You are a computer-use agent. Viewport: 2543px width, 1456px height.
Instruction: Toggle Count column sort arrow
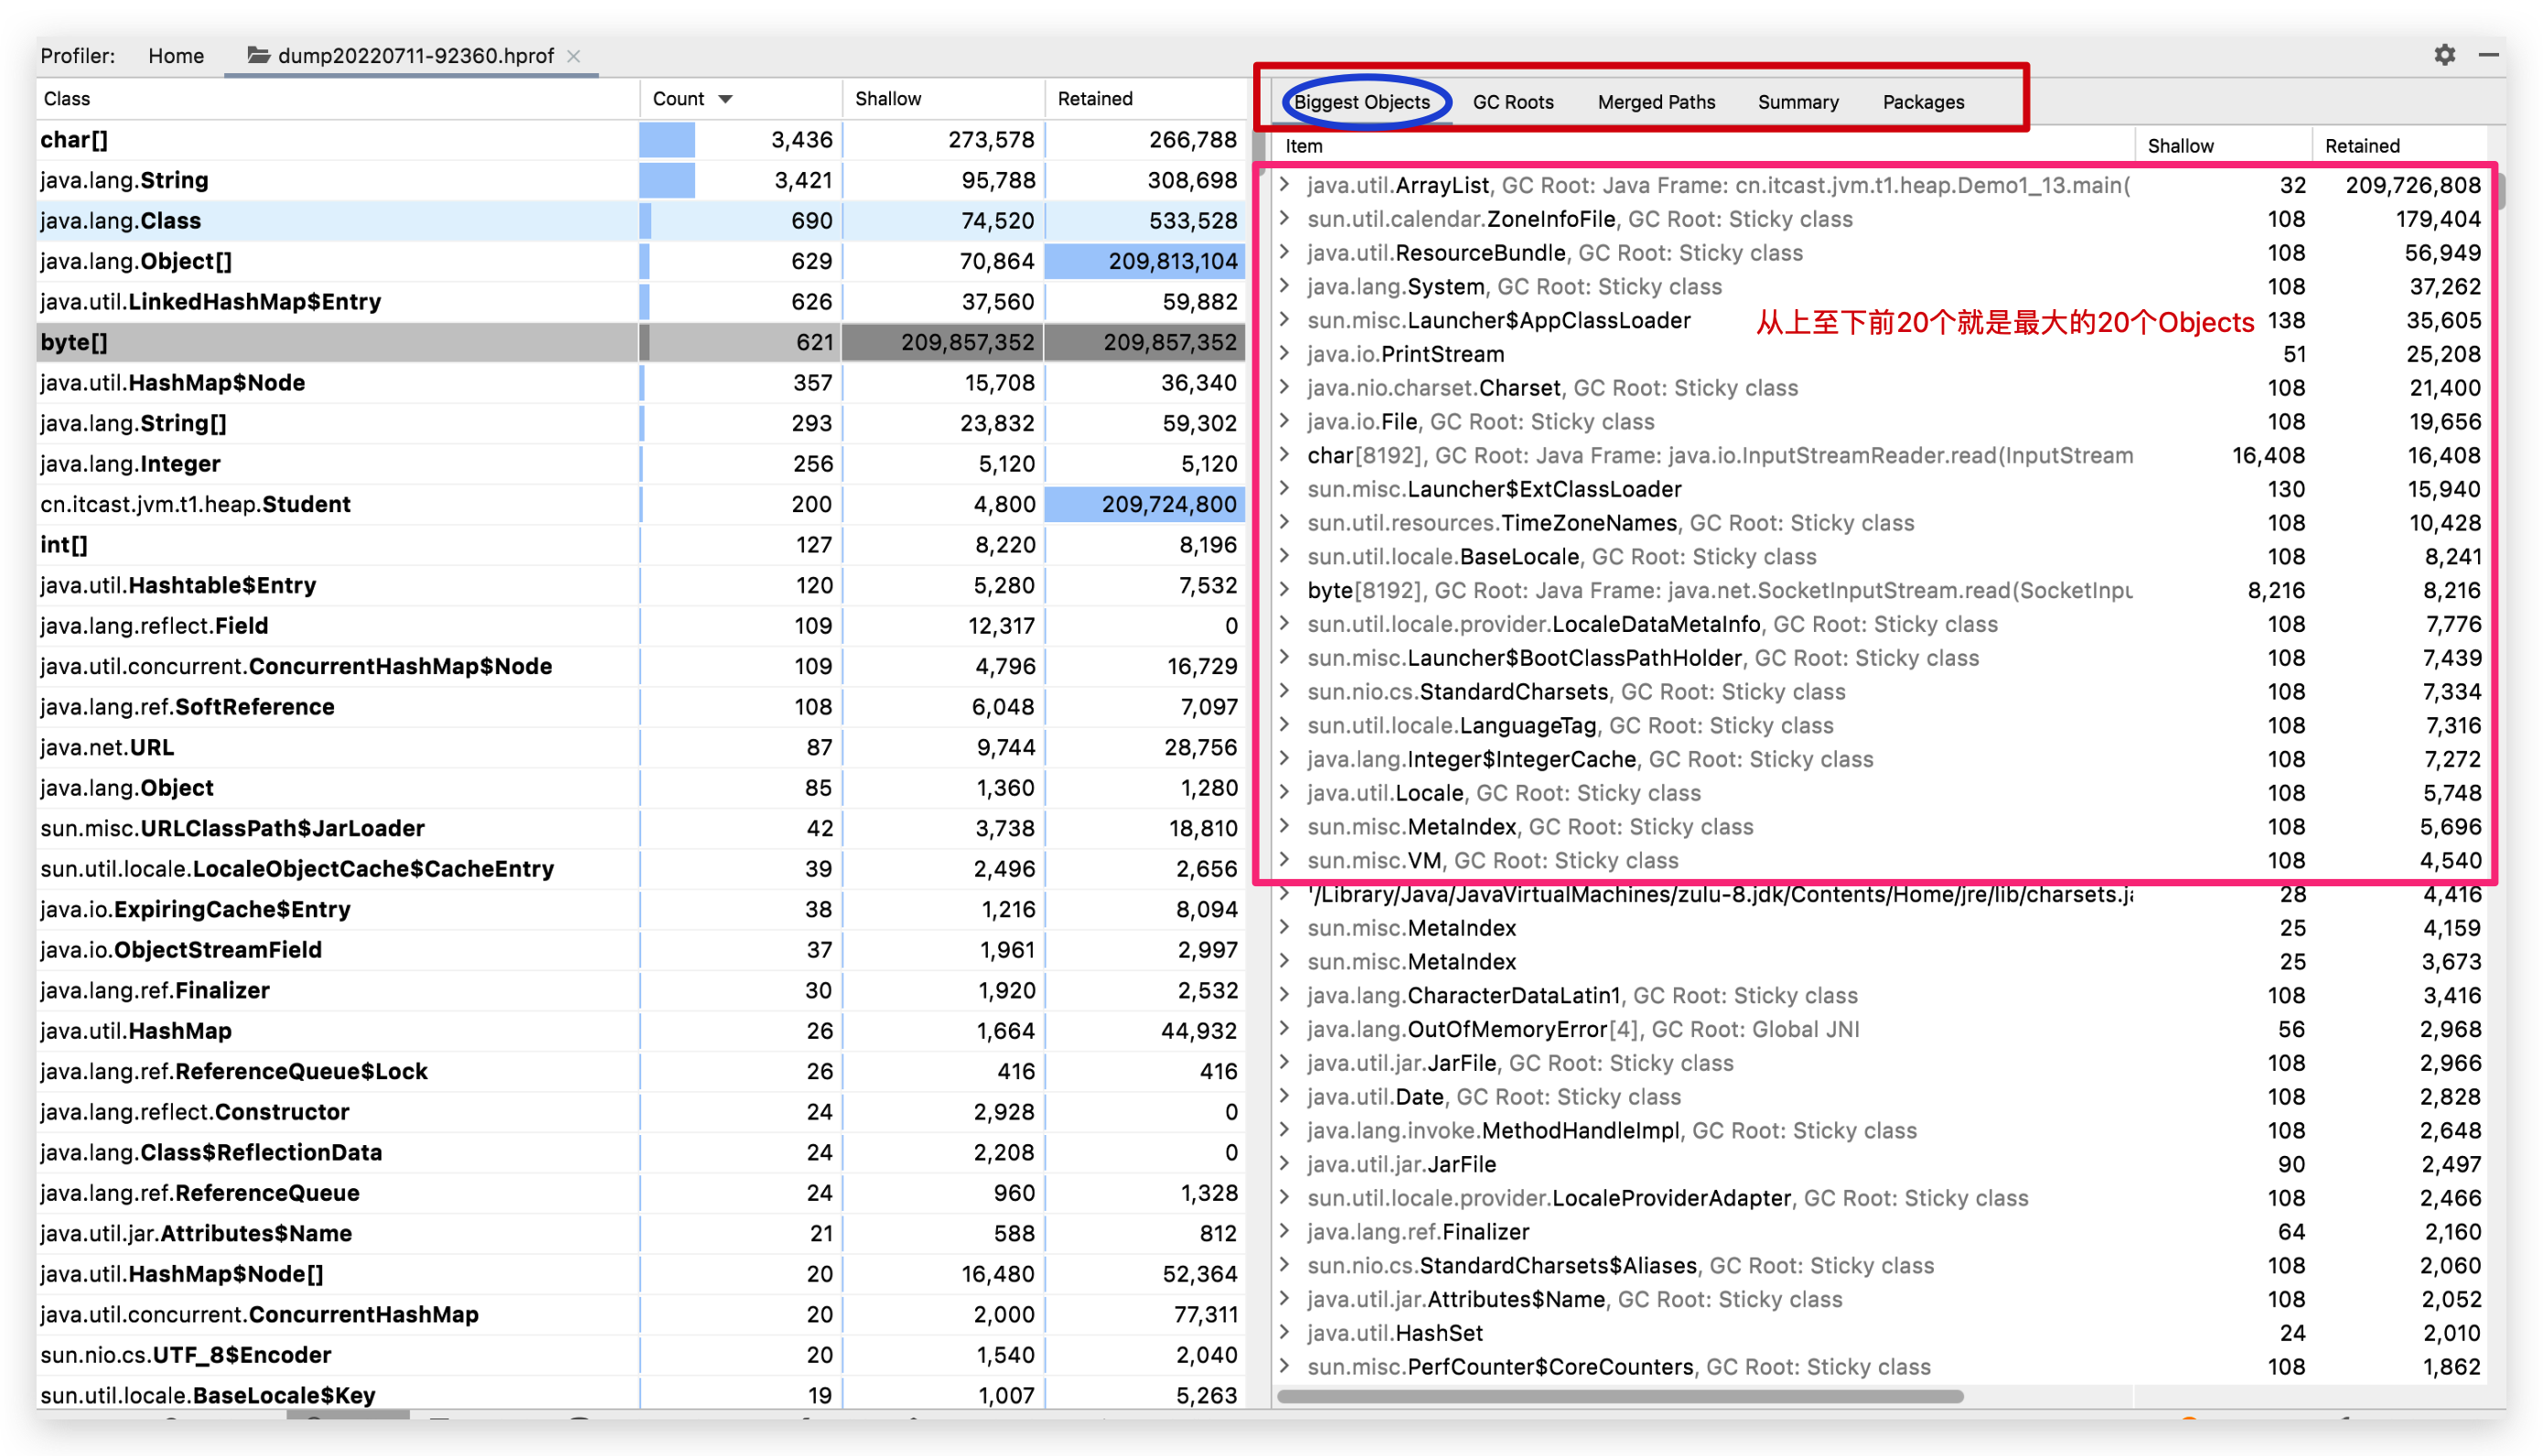click(726, 99)
